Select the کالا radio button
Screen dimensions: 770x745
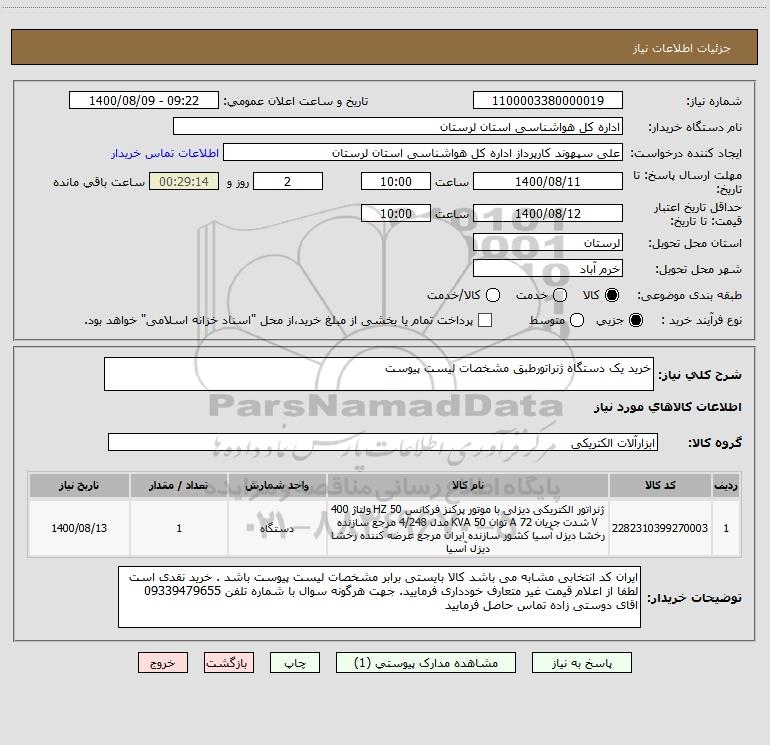[612, 295]
